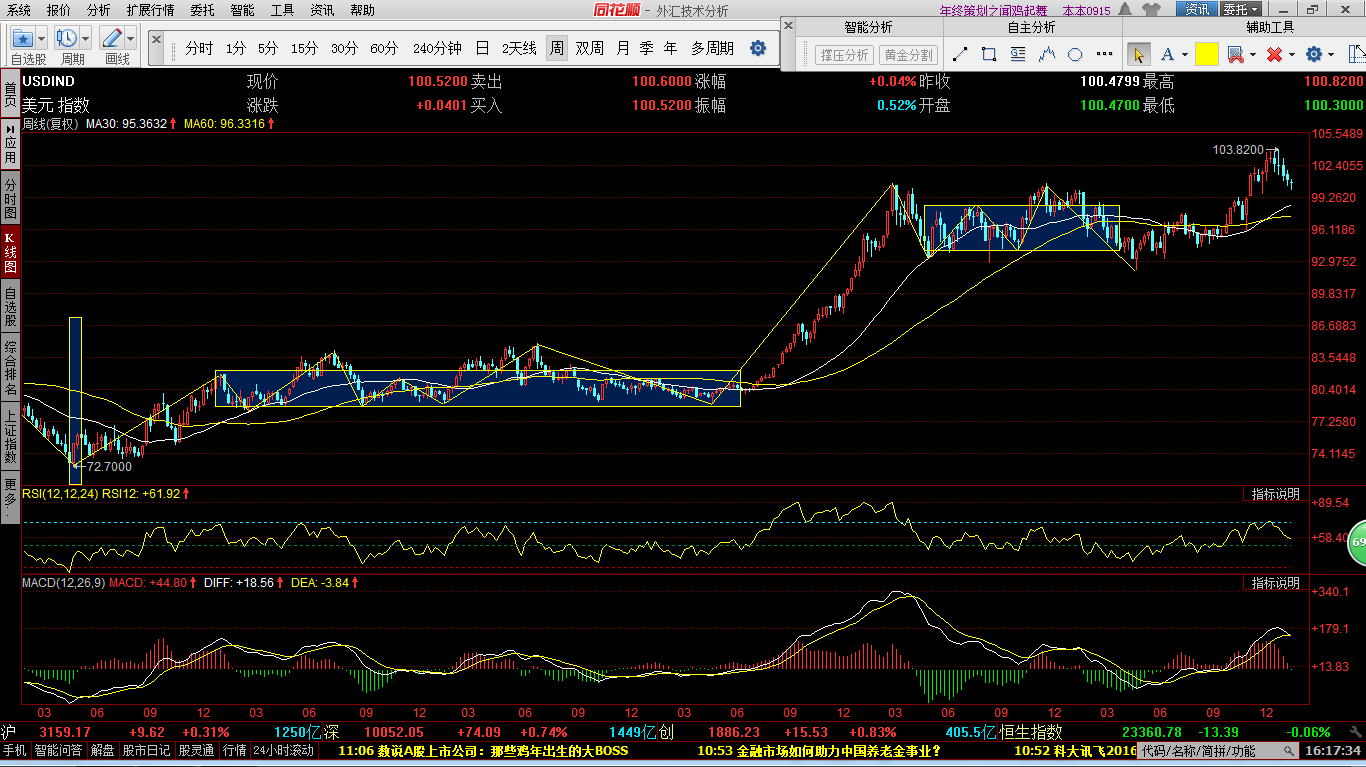The width and height of the screenshot is (1366, 767).
Task: Open dropdown next to 自选股 icon
Action: [x=43, y=39]
